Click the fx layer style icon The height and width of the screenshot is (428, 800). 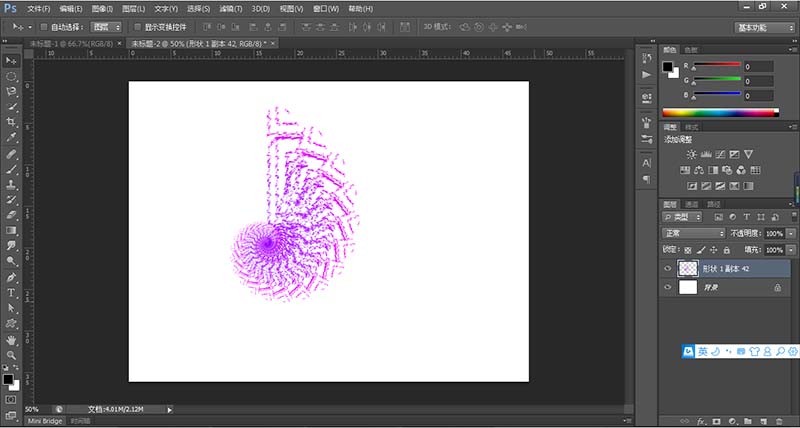pyautogui.click(x=701, y=421)
